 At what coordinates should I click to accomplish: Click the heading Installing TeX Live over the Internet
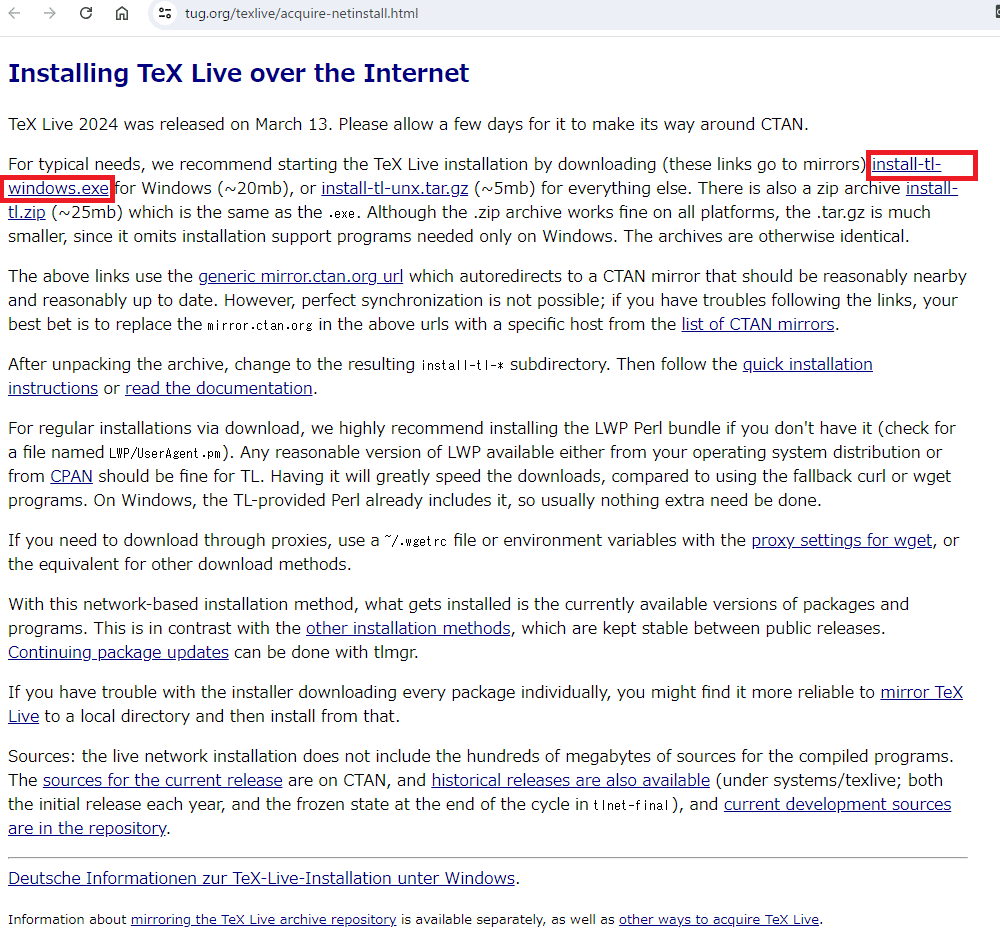coord(239,73)
